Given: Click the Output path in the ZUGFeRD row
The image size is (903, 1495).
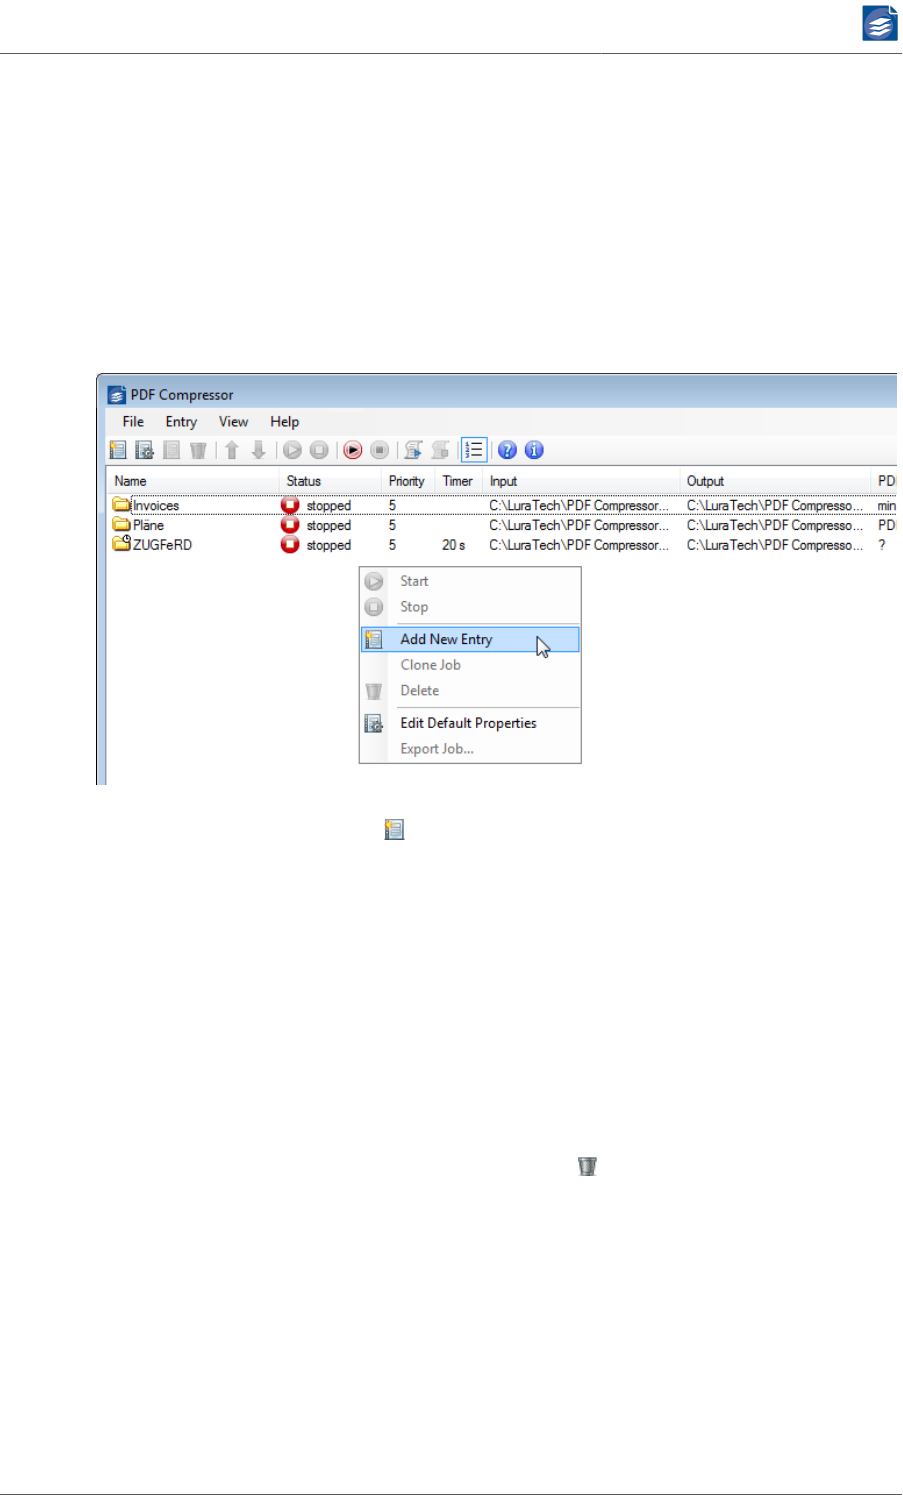Looking at the screenshot, I should [x=775, y=545].
